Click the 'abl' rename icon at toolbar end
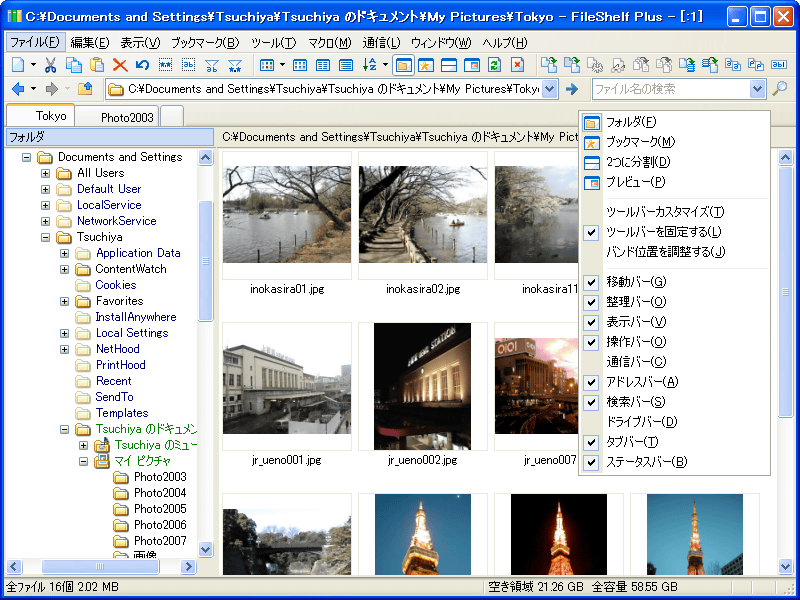The height and width of the screenshot is (600, 800). 778,65
